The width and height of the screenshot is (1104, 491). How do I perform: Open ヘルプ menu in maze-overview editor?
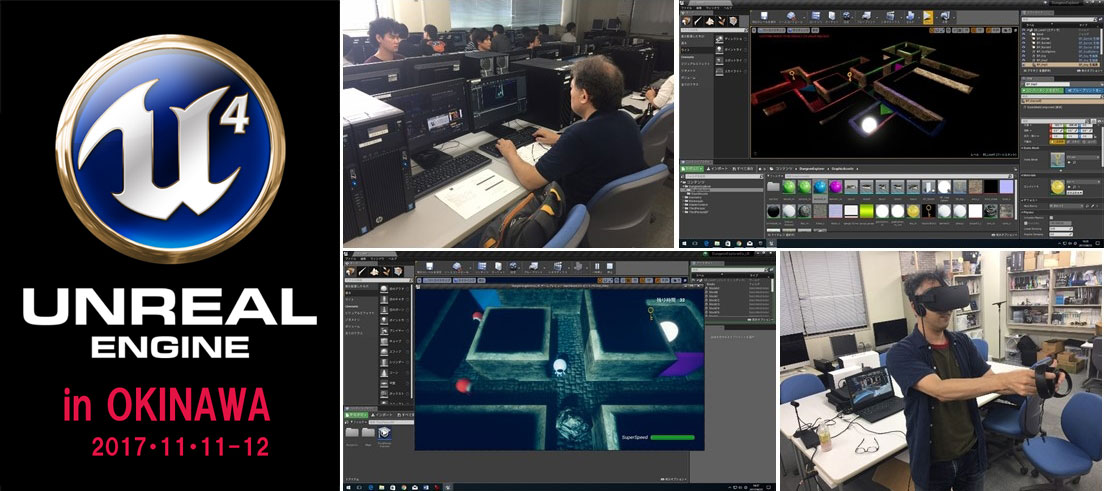point(727,8)
